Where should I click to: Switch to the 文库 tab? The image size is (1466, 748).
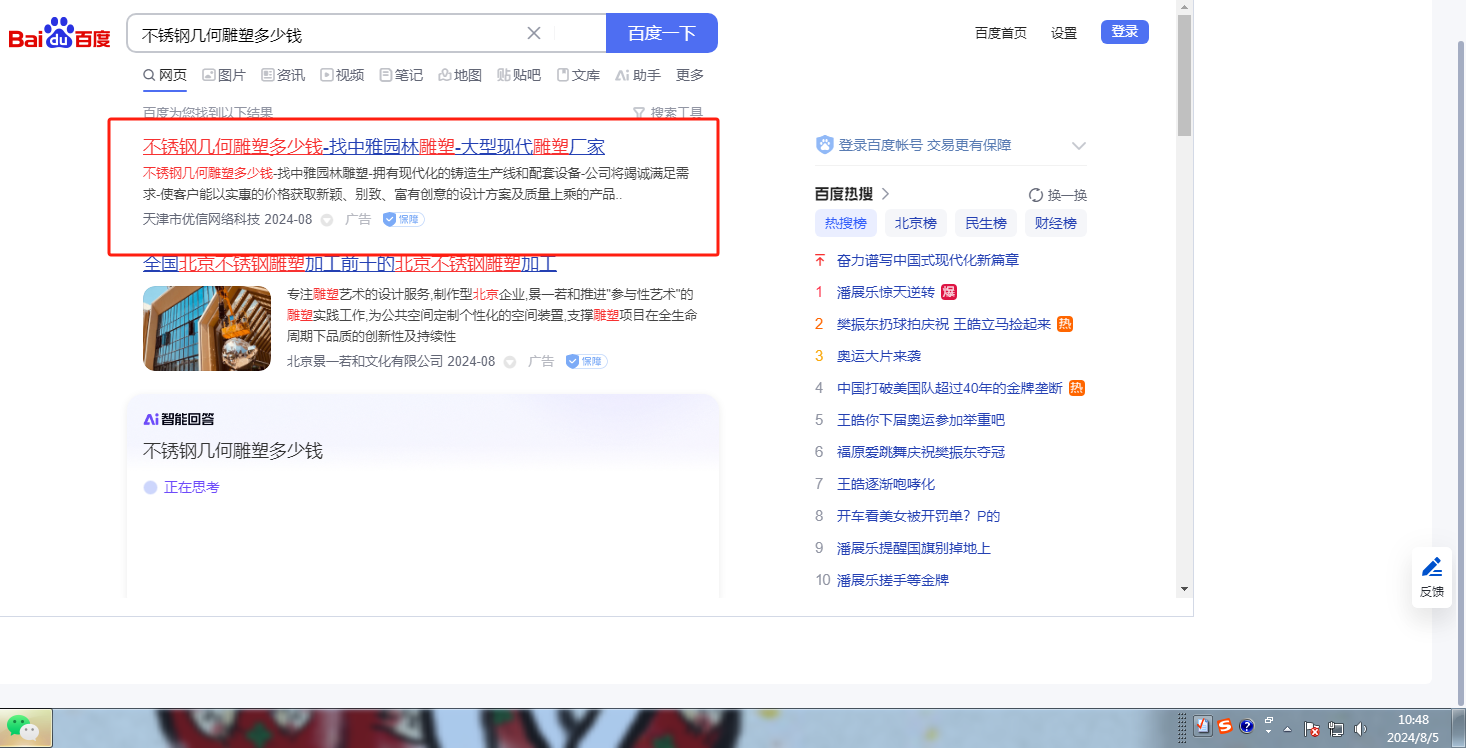pos(578,75)
